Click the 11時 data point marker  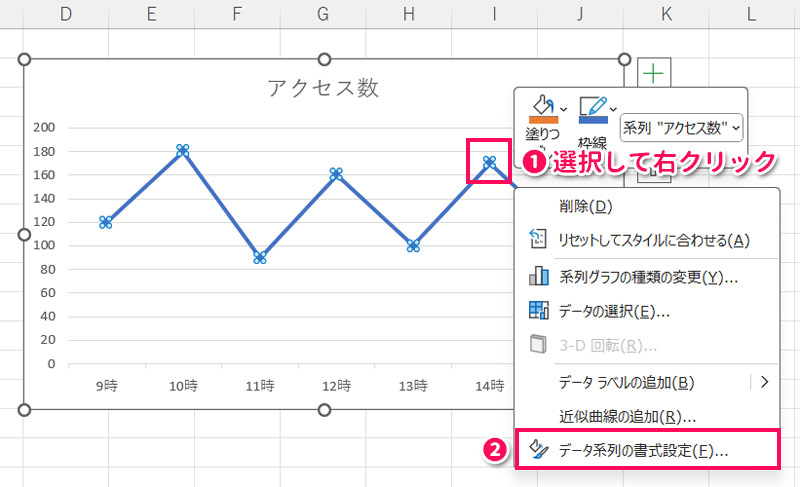click(x=260, y=258)
